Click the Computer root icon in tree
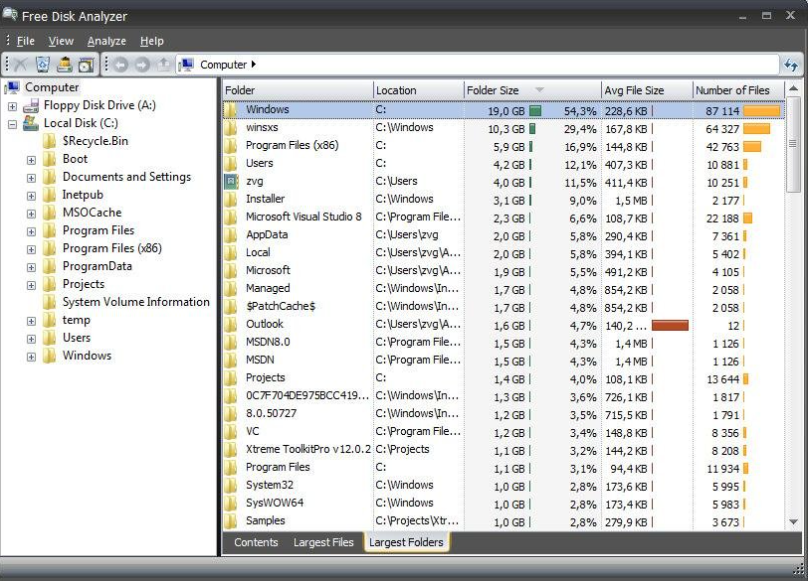 12,88
